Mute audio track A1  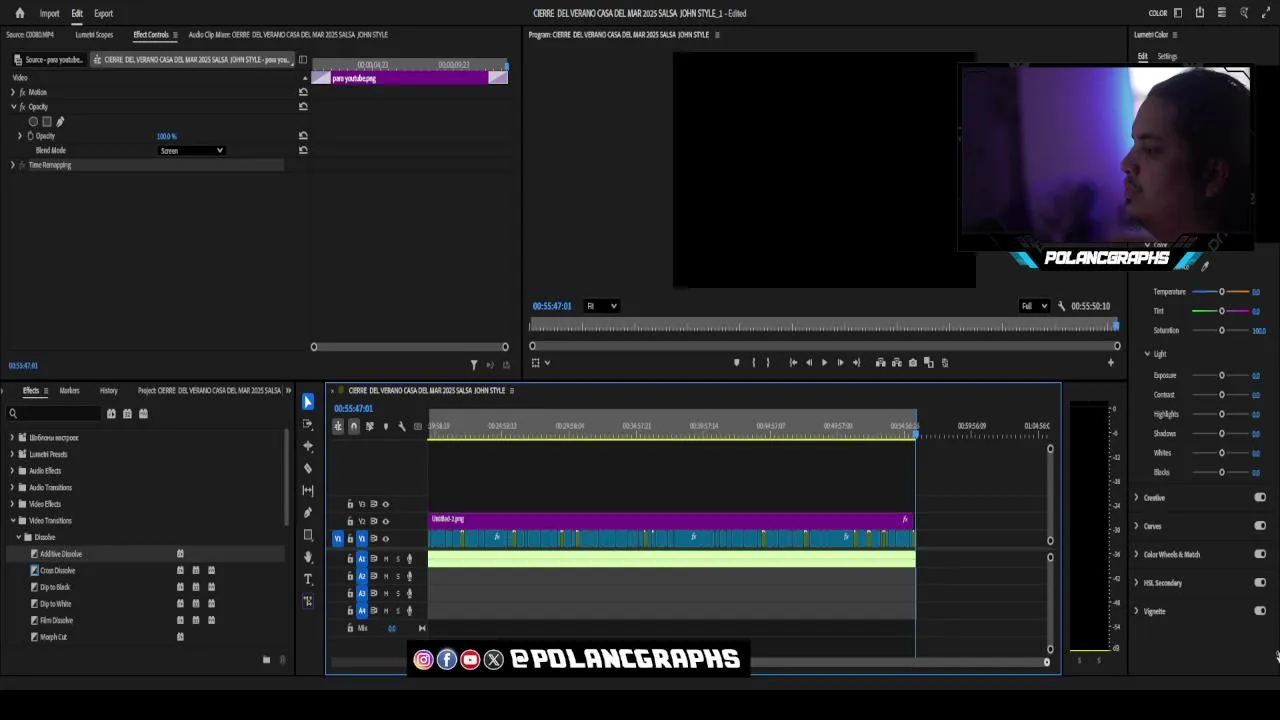[386, 559]
